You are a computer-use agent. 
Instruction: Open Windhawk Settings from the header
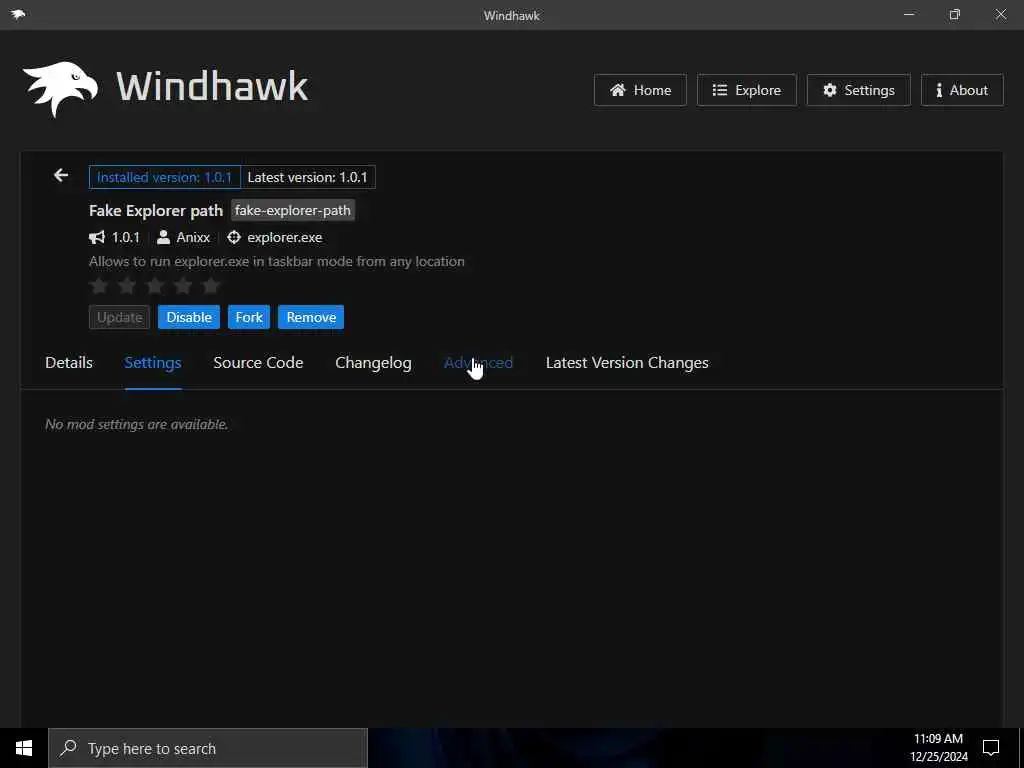[859, 90]
